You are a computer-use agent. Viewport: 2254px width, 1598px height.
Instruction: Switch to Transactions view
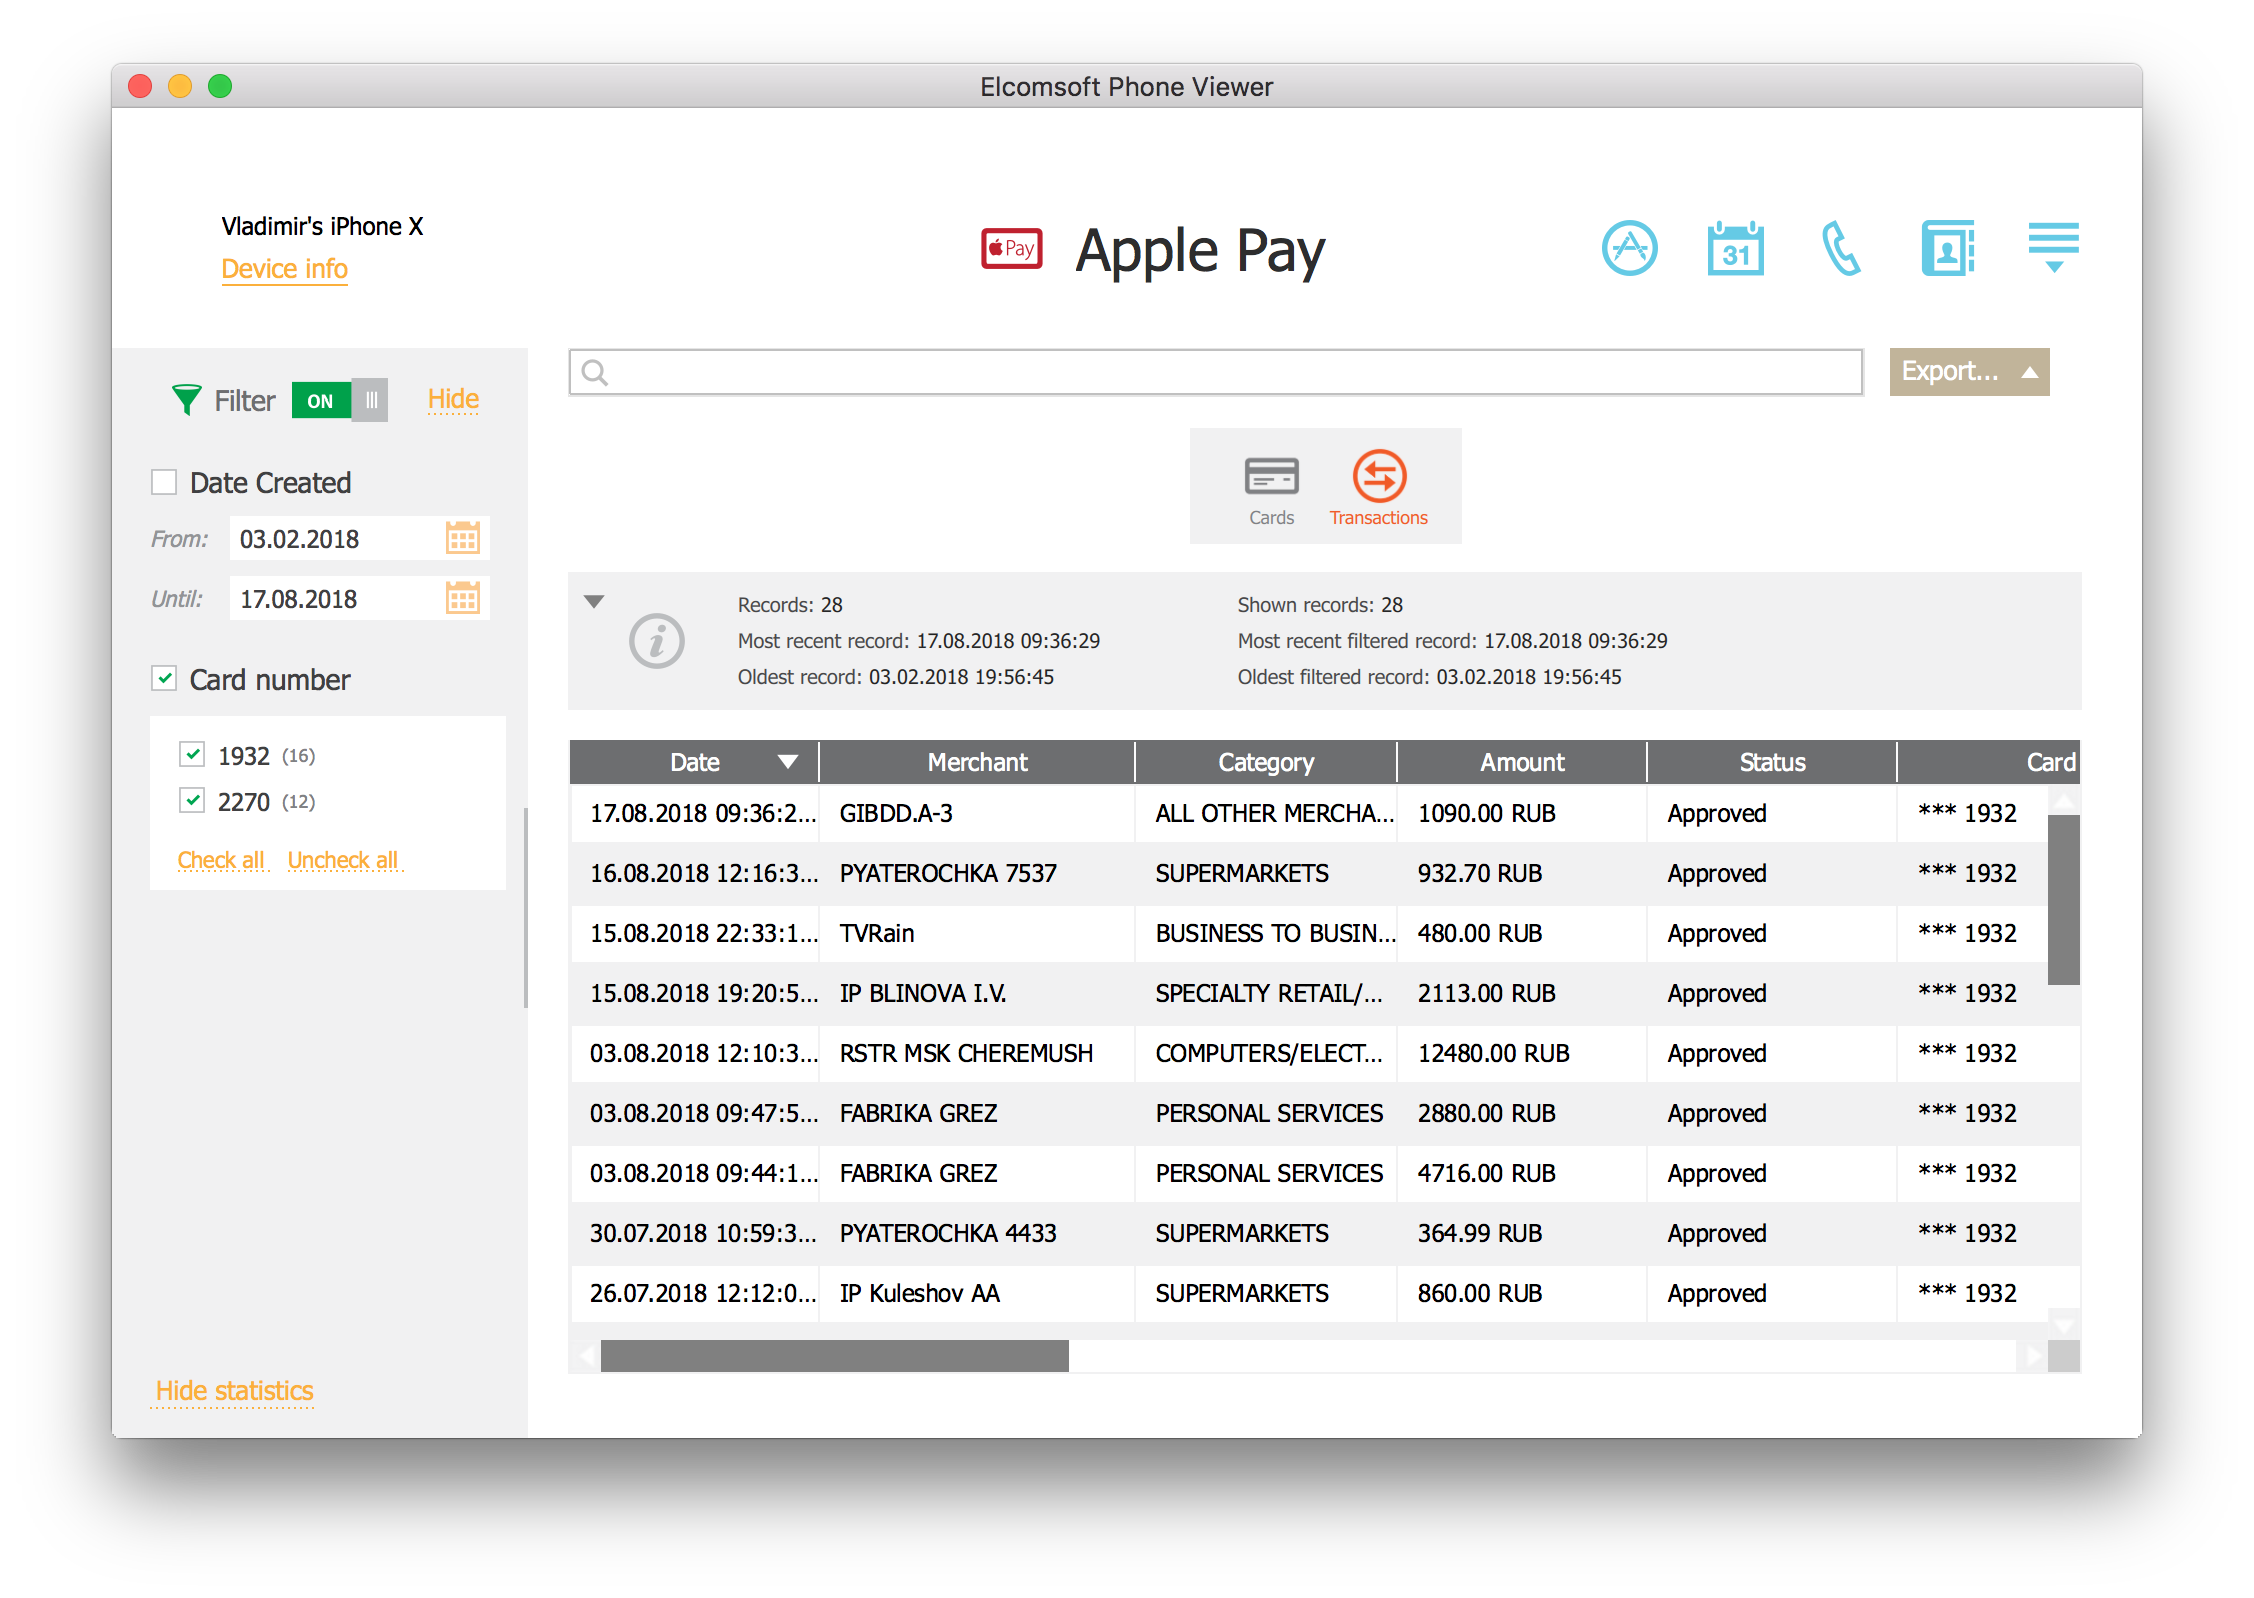pos(1378,491)
